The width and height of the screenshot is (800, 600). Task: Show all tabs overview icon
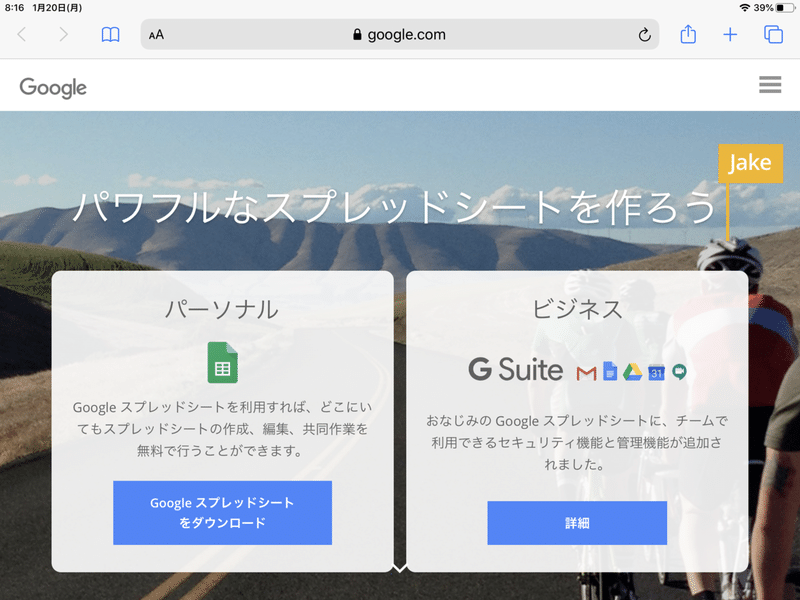773,35
